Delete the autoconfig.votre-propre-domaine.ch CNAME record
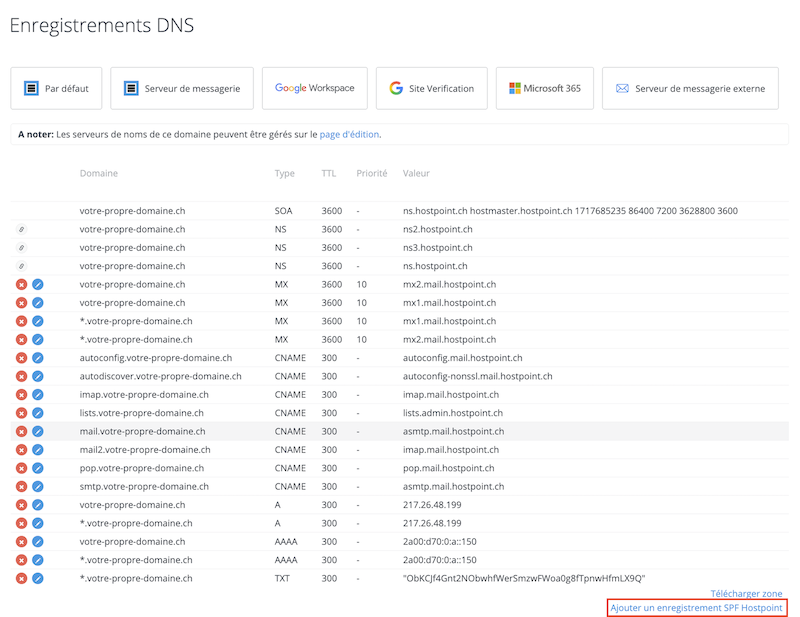 (21, 358)
